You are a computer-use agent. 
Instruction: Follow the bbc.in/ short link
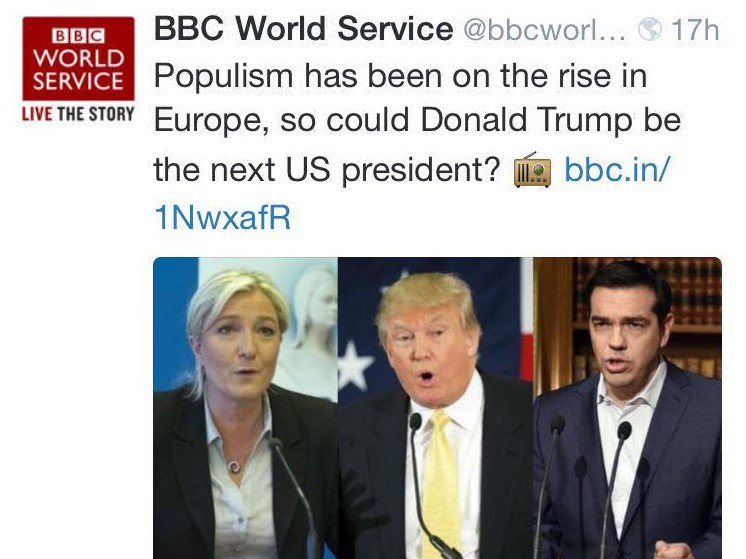click(617, 169)
